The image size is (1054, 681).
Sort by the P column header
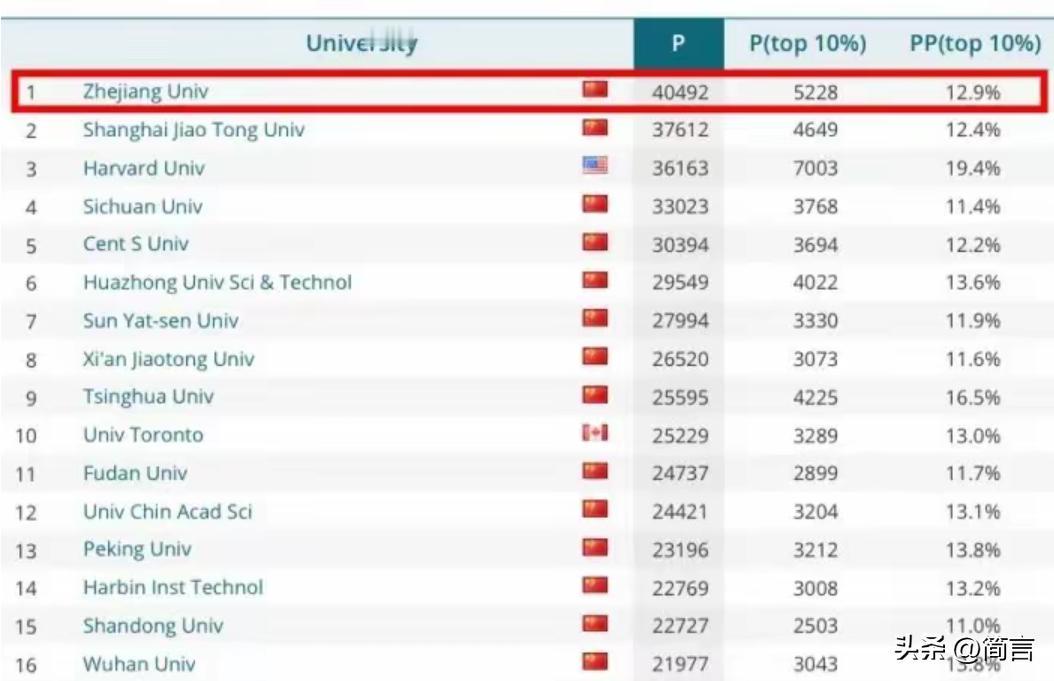(x=678, y=44)
